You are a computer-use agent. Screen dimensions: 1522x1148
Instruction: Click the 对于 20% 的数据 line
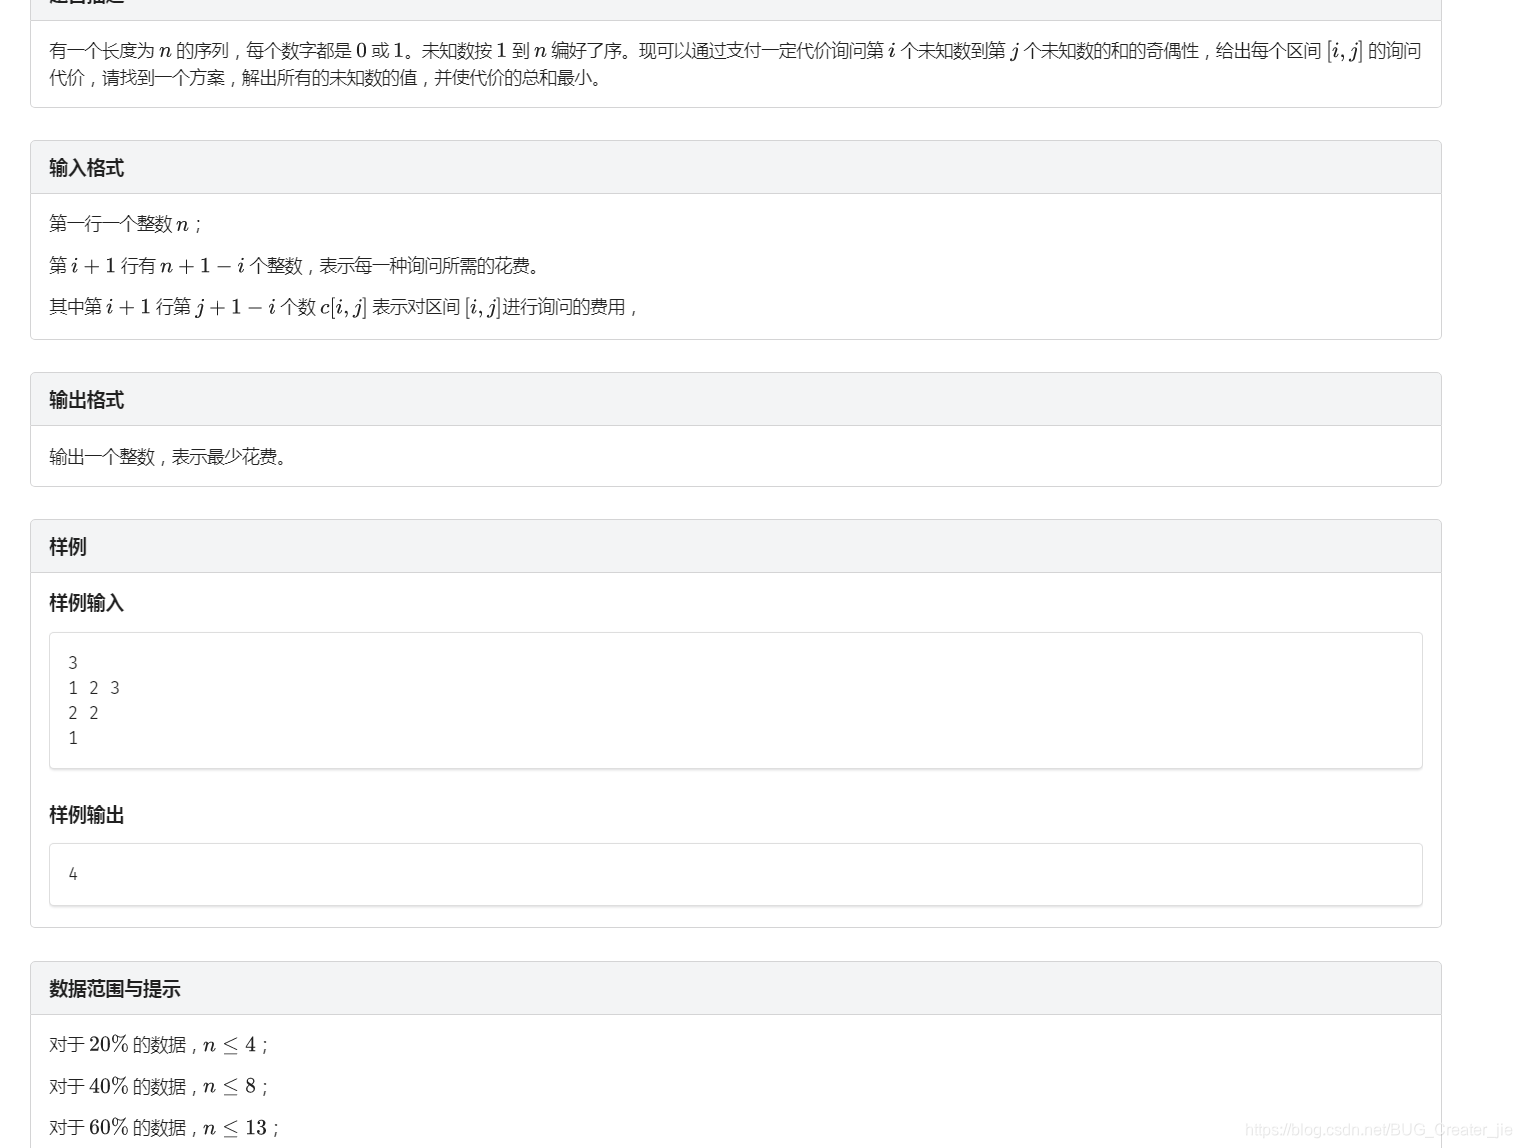point(157,1044)
